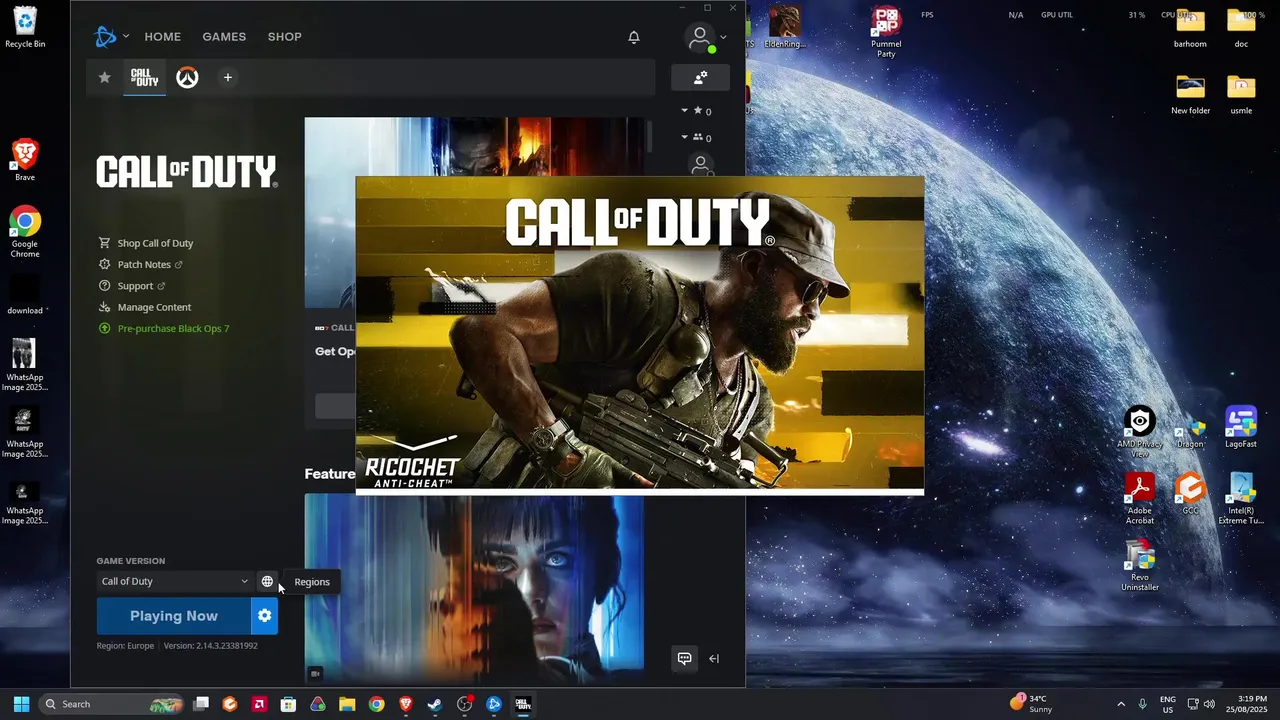Expand the Game Version dropdown
Viewport: 1280px width, 720px height.
point(174,581)
